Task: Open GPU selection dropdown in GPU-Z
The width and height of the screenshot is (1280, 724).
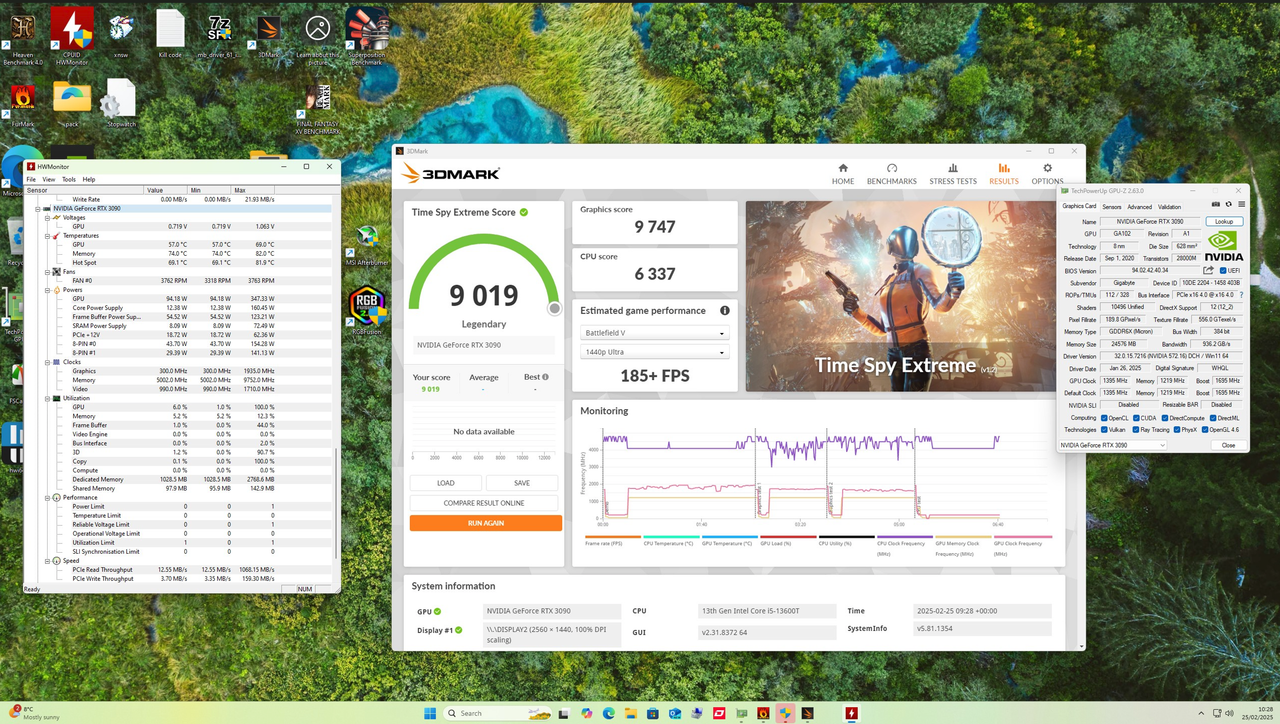Action: [1113, 445]
